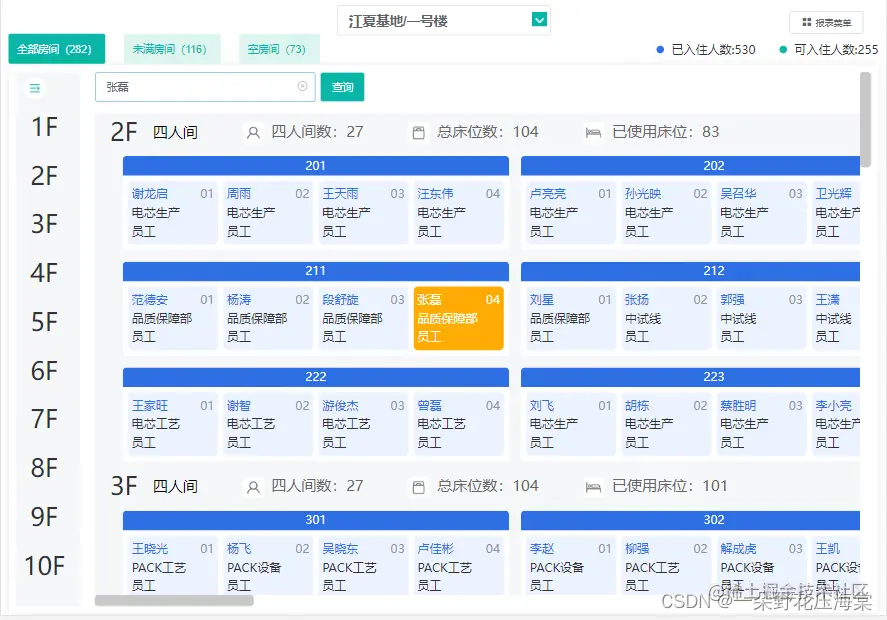887x620 pixels.
Task: Select bed card of 蔡胜明 in 223
Action: (761, 424)
